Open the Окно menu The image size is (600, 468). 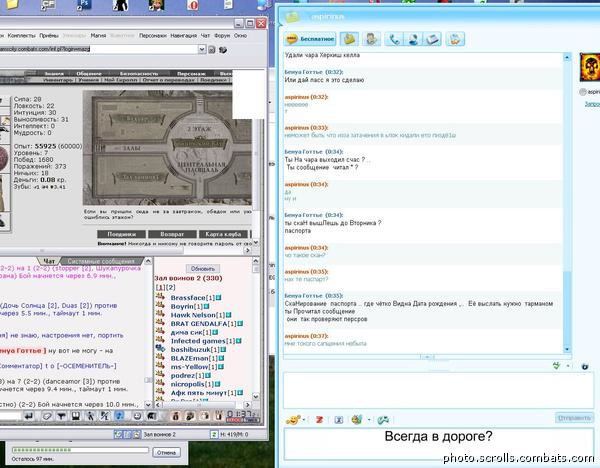coord(240,36)
